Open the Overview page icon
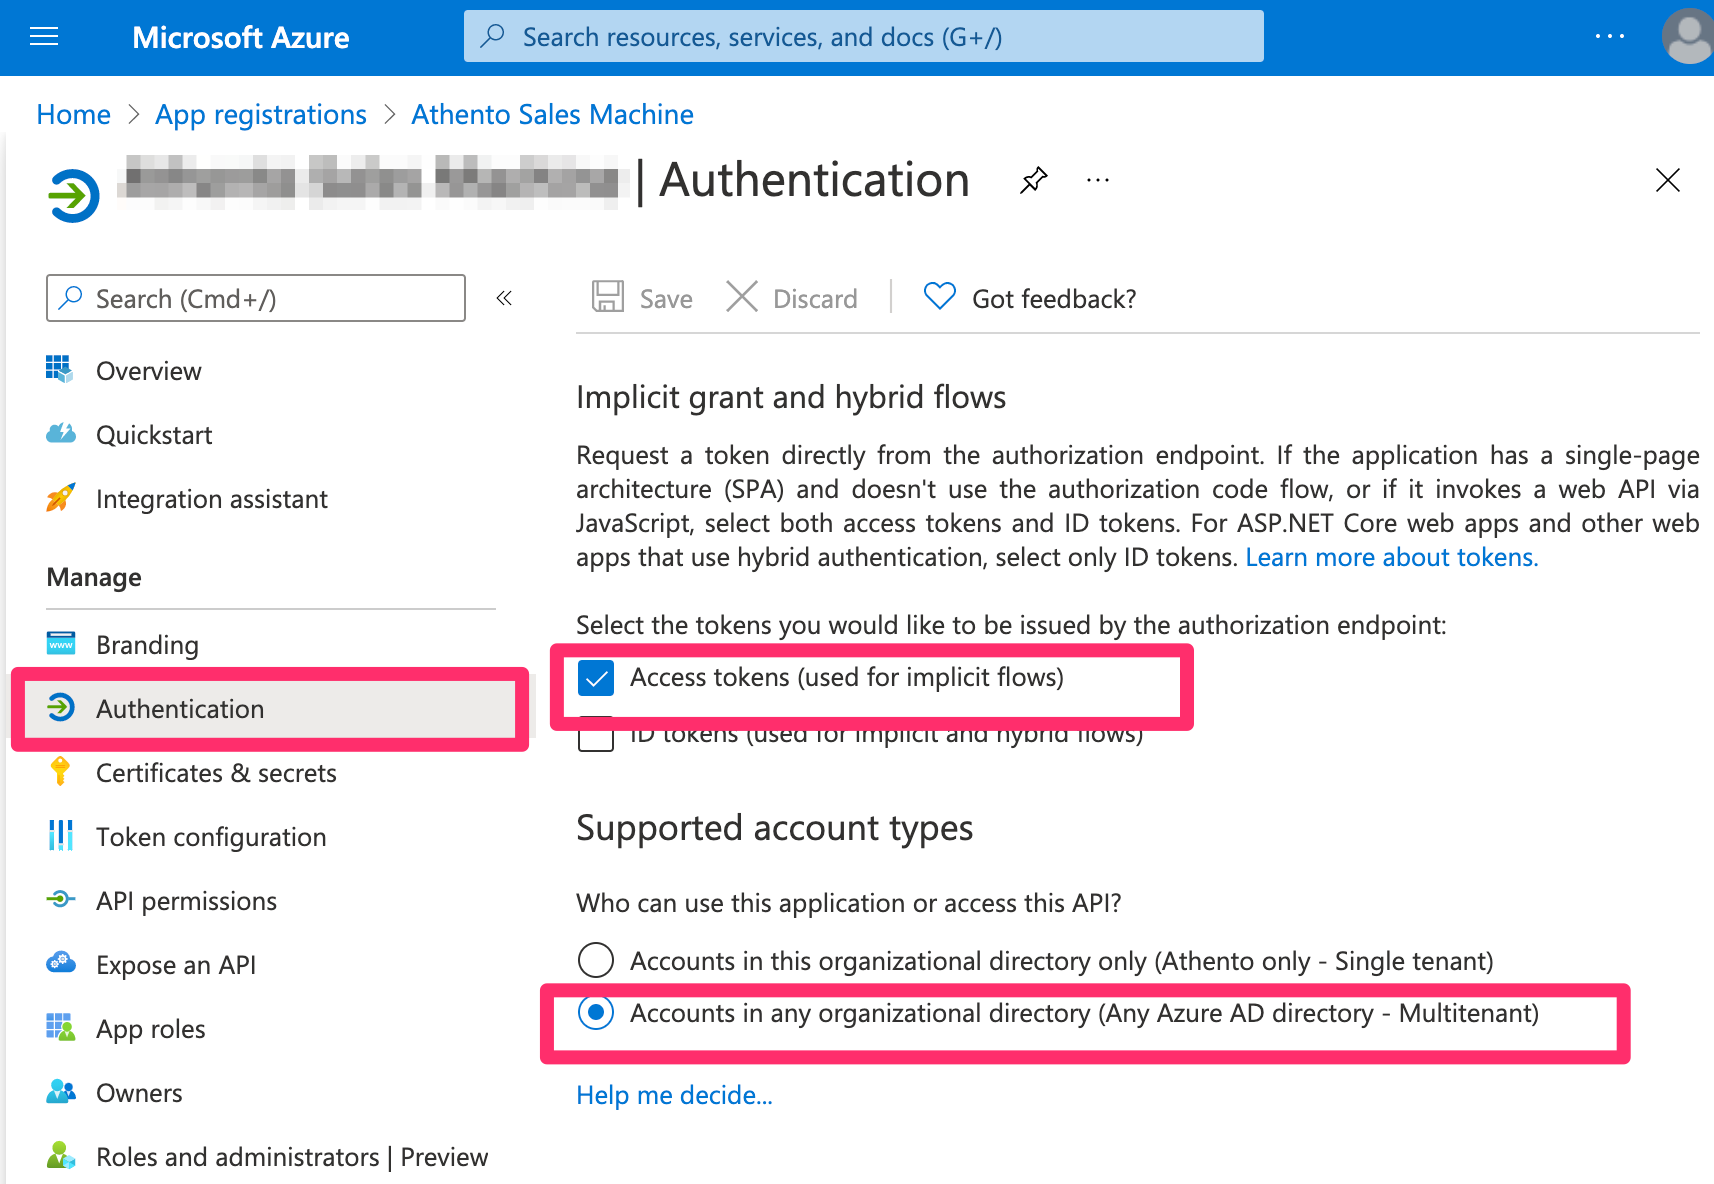 coord(61,370)
